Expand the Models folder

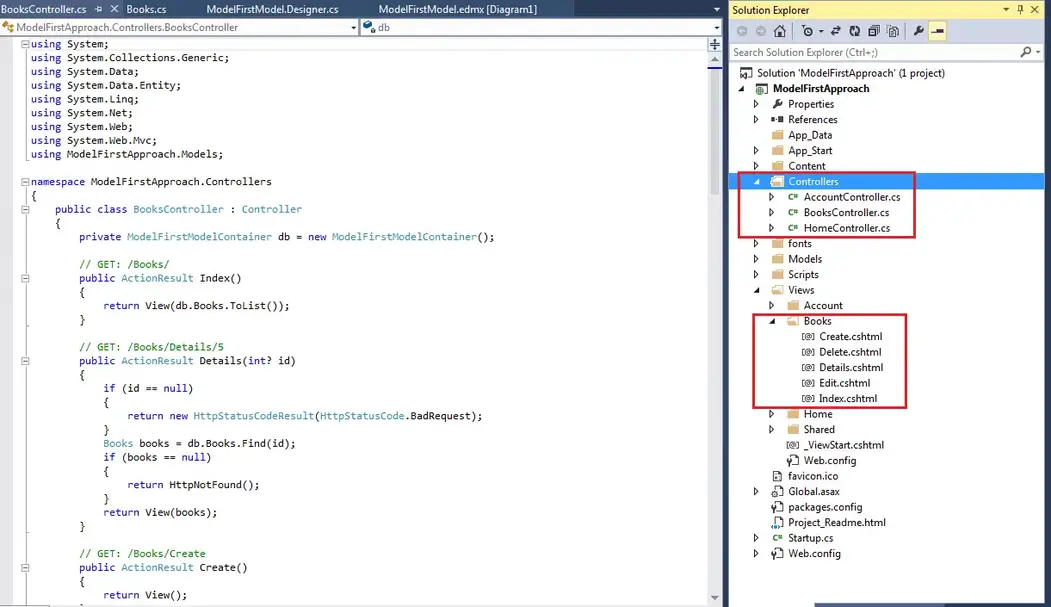point(756,259)
